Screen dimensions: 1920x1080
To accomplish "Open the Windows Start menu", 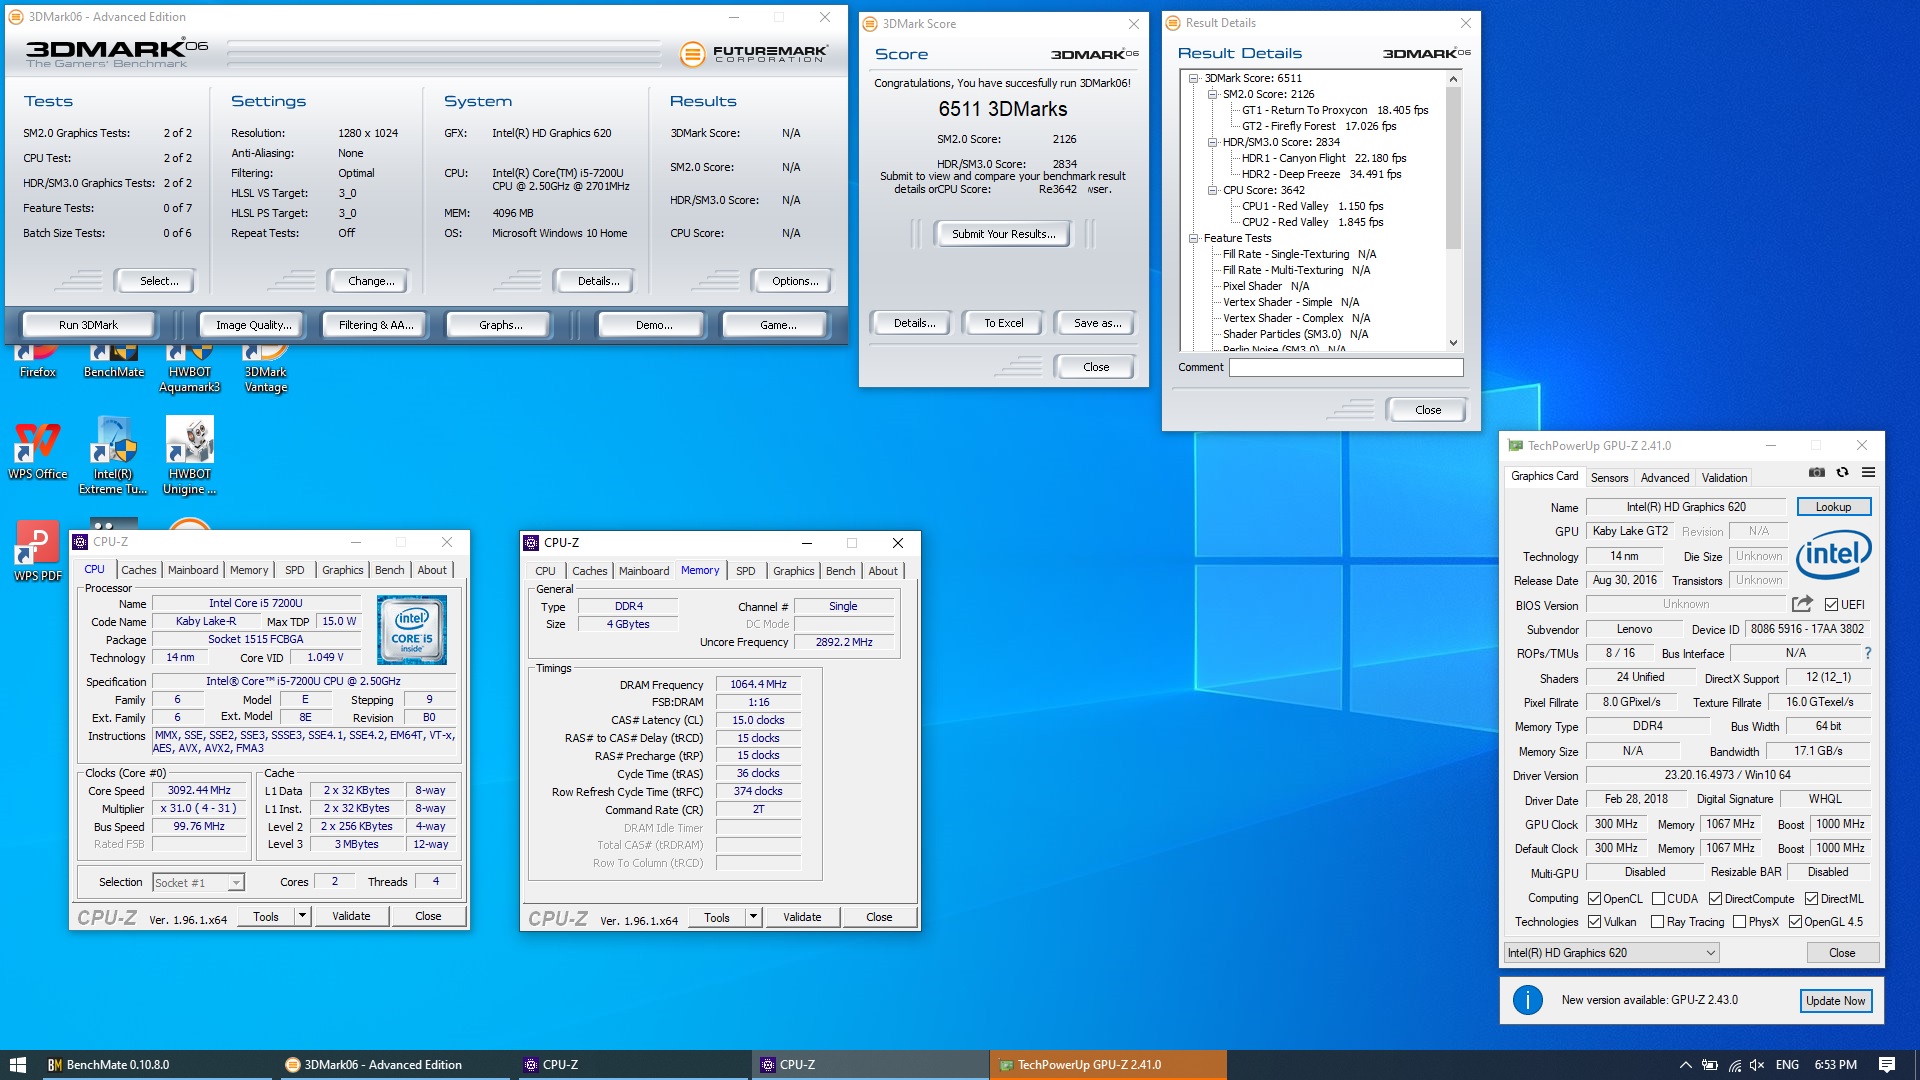I will 18,1065.
